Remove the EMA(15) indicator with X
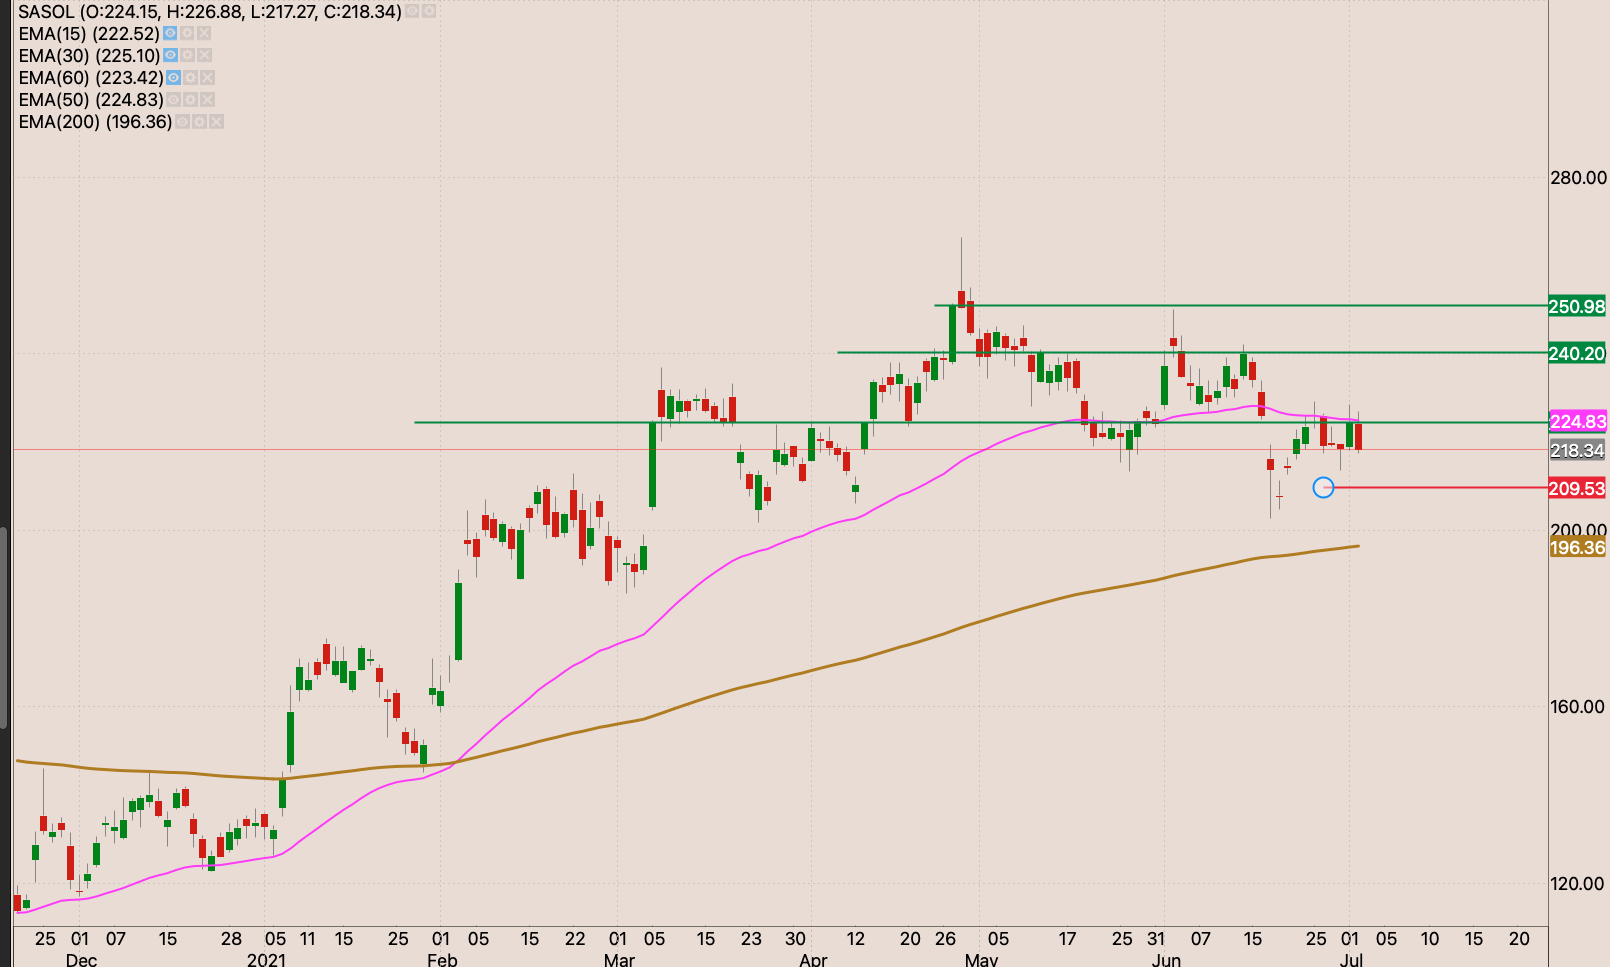Image resolution: width=1610 pixels, height=967 pixels. click(204, 33)
